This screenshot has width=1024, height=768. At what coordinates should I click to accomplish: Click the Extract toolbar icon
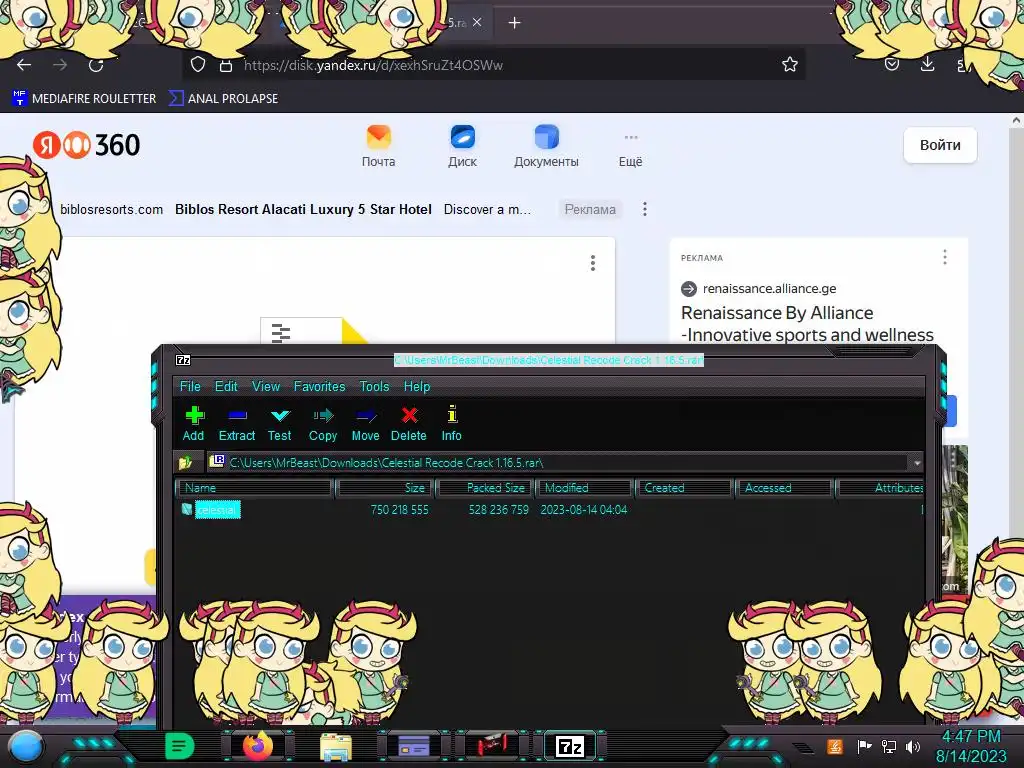tap(236, 424)
